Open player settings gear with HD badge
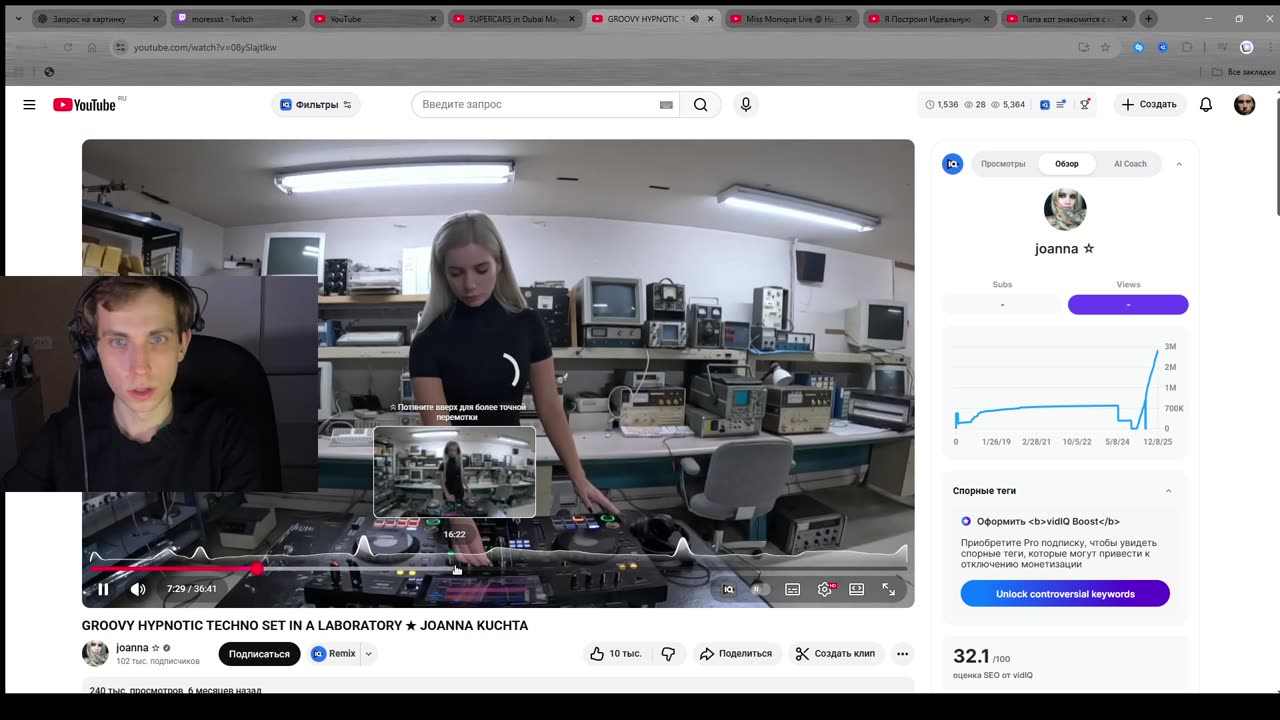The image size is (1280, 720). 825,589
